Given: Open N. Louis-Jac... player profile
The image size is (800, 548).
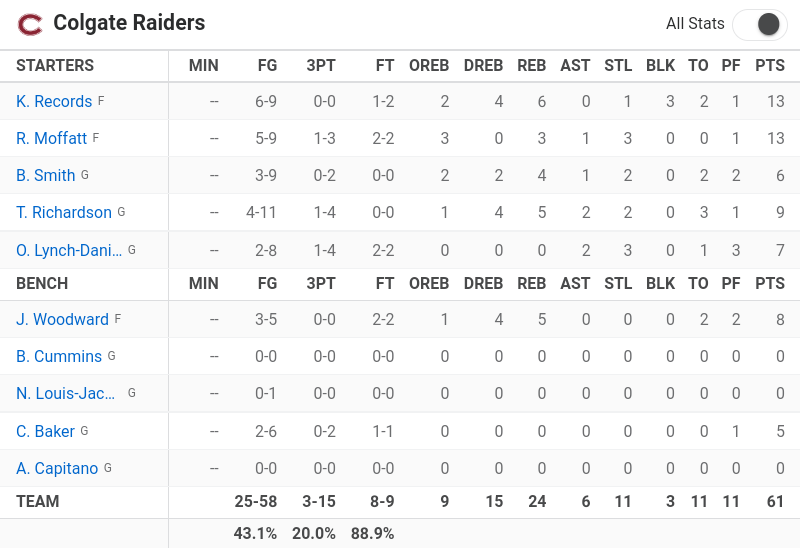Looking at the screenshot, I should coord(65,393).
